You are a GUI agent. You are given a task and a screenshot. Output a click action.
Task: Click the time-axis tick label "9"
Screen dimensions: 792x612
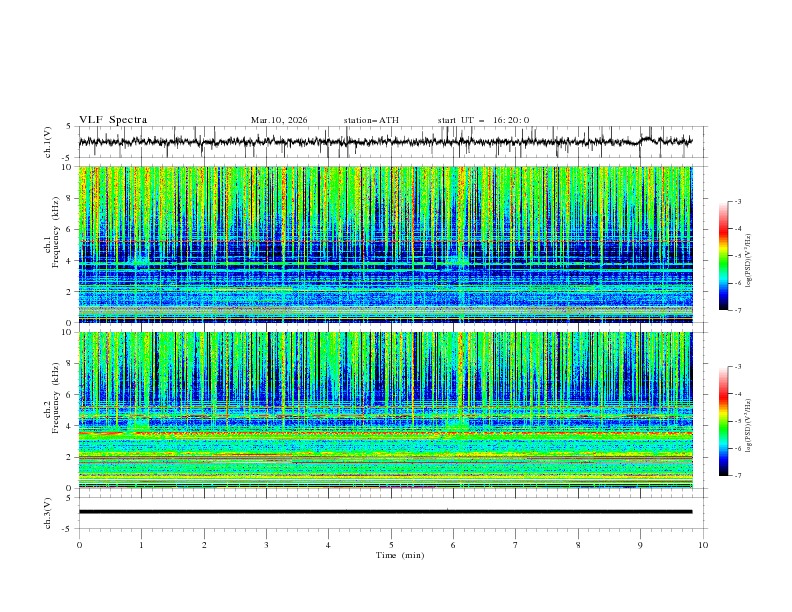click(x=640, y=545)
